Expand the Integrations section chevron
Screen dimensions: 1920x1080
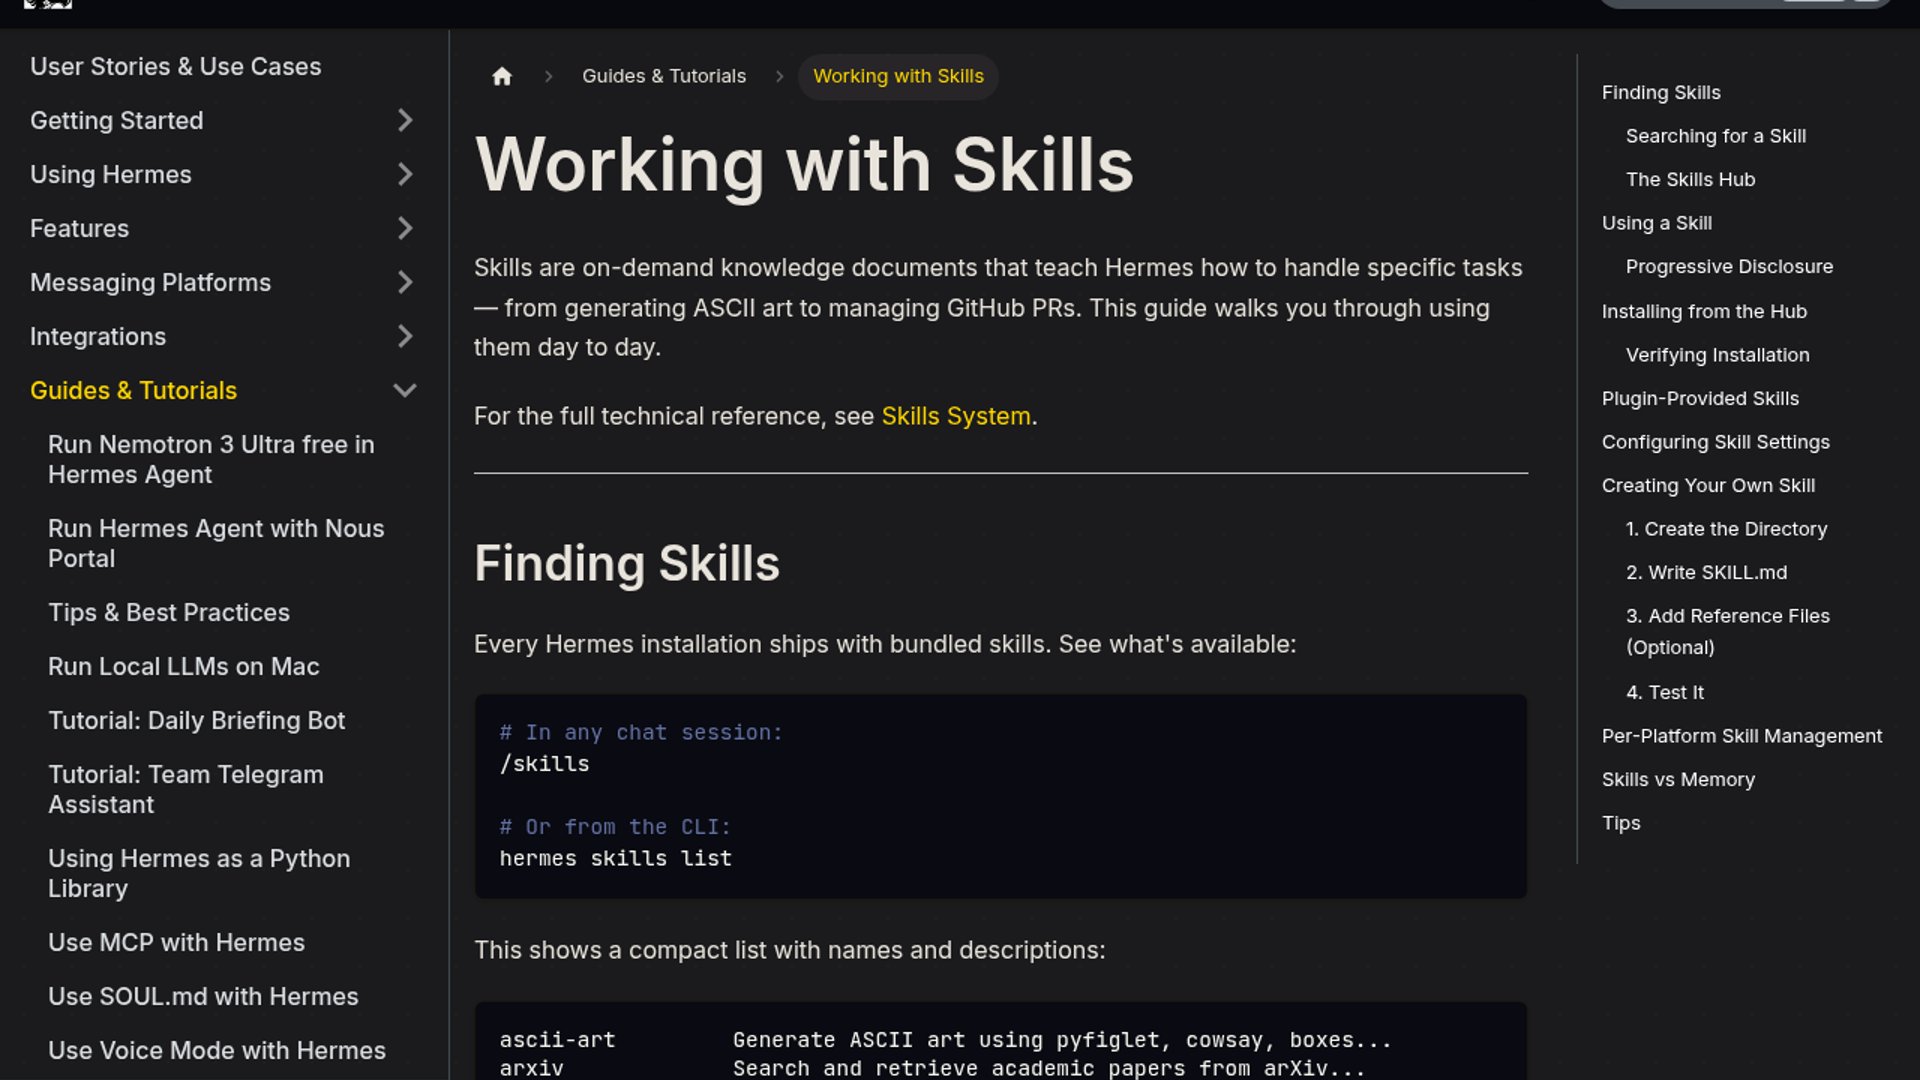click(x=405, y=336)
